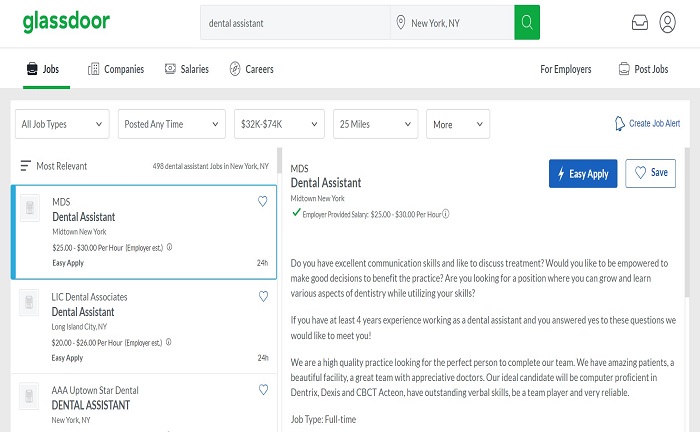This screenshot has width=700, height=432.
Task: Click the Most Relevant sort icon
Action: pos(25,166)
